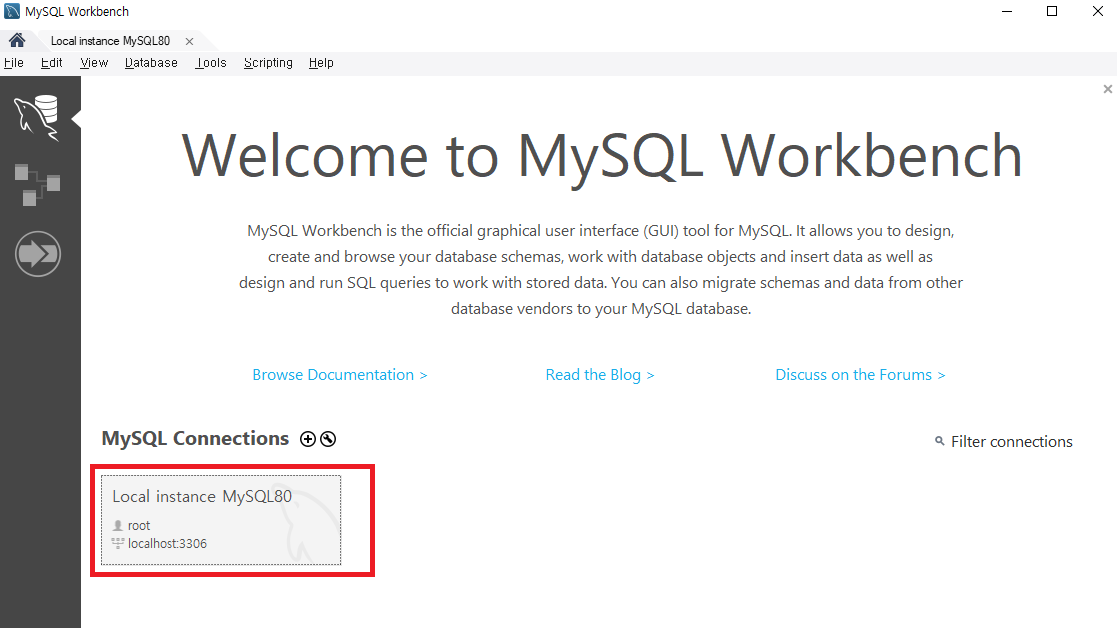Image resolution: width=1117 pixels, height=628 pixels.
Task: Close the Local instance MySQL80 tab
Action: tap(189, 41)
